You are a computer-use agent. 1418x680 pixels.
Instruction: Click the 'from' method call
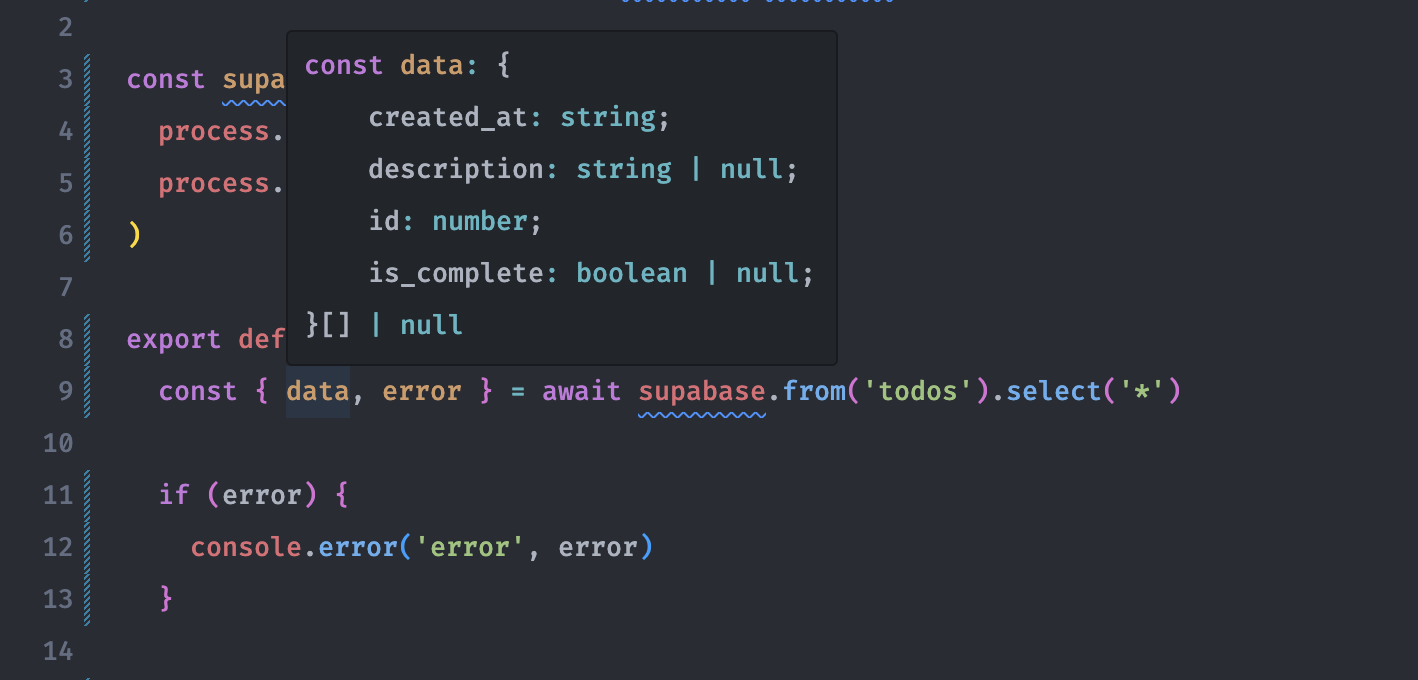point(814,391)
